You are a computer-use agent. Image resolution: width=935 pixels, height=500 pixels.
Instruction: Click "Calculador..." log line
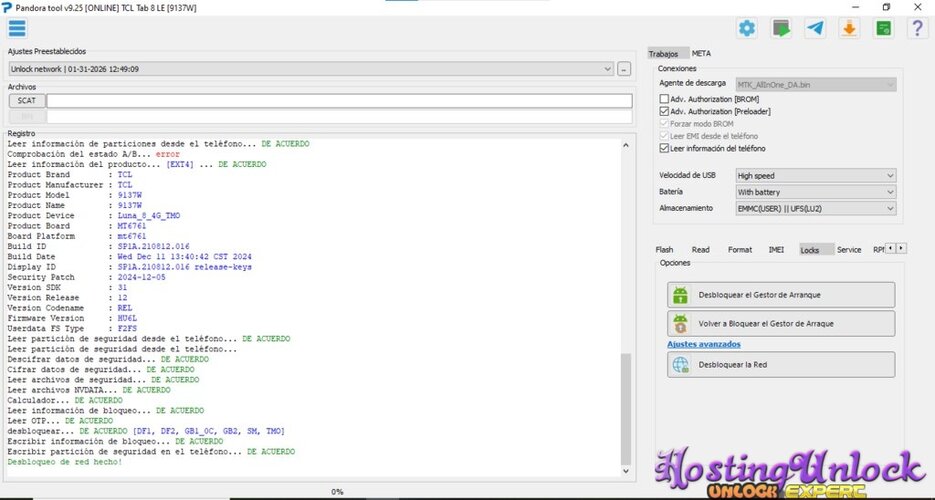coord(64,400)
